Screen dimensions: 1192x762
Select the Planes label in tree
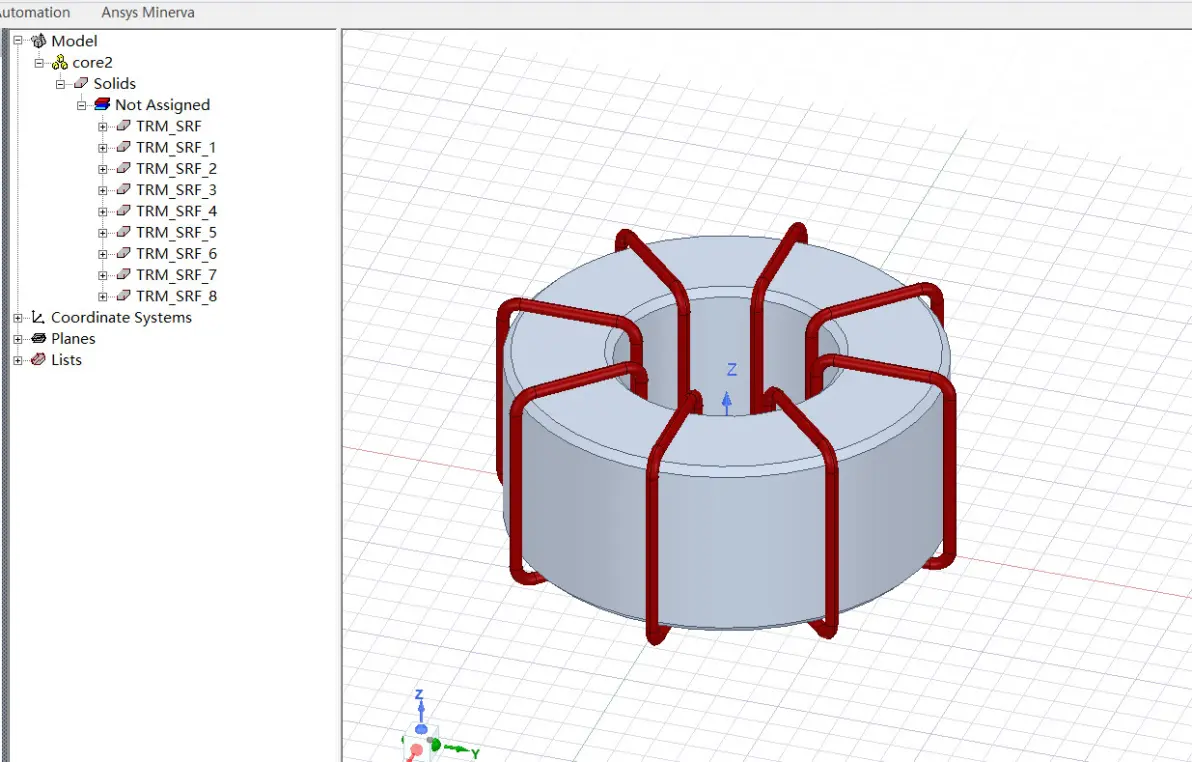tap(73, 339)
